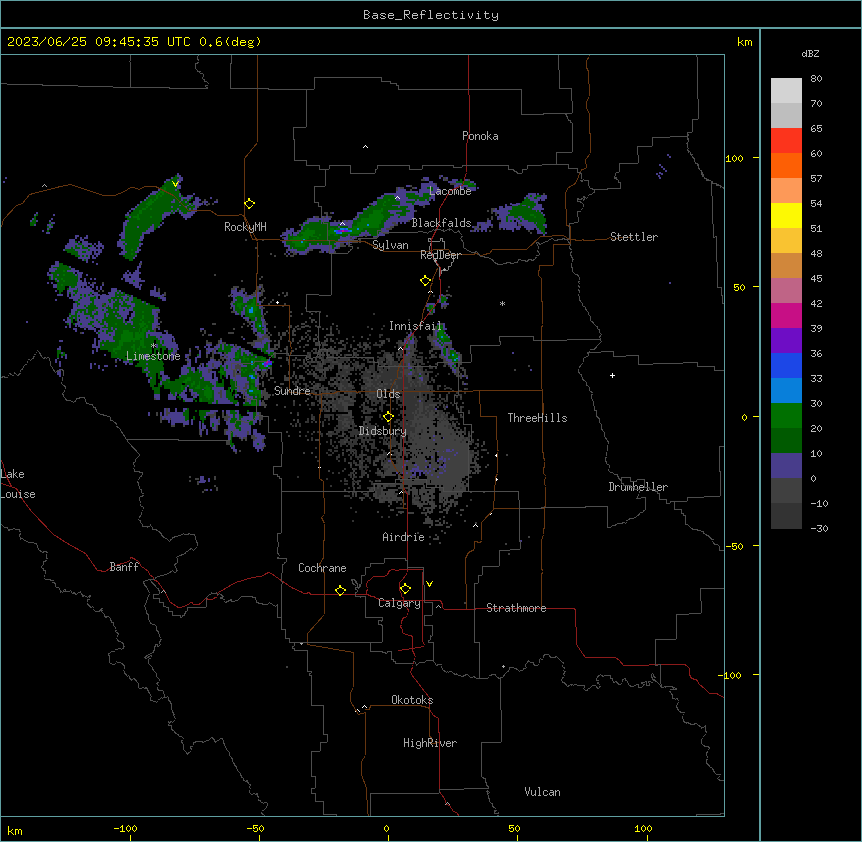The height and width of the screenshot is (842, 862).
Task: Select the 36 dBZ blue color swatch
Action: pyautogui.click(x=786, y=365)
